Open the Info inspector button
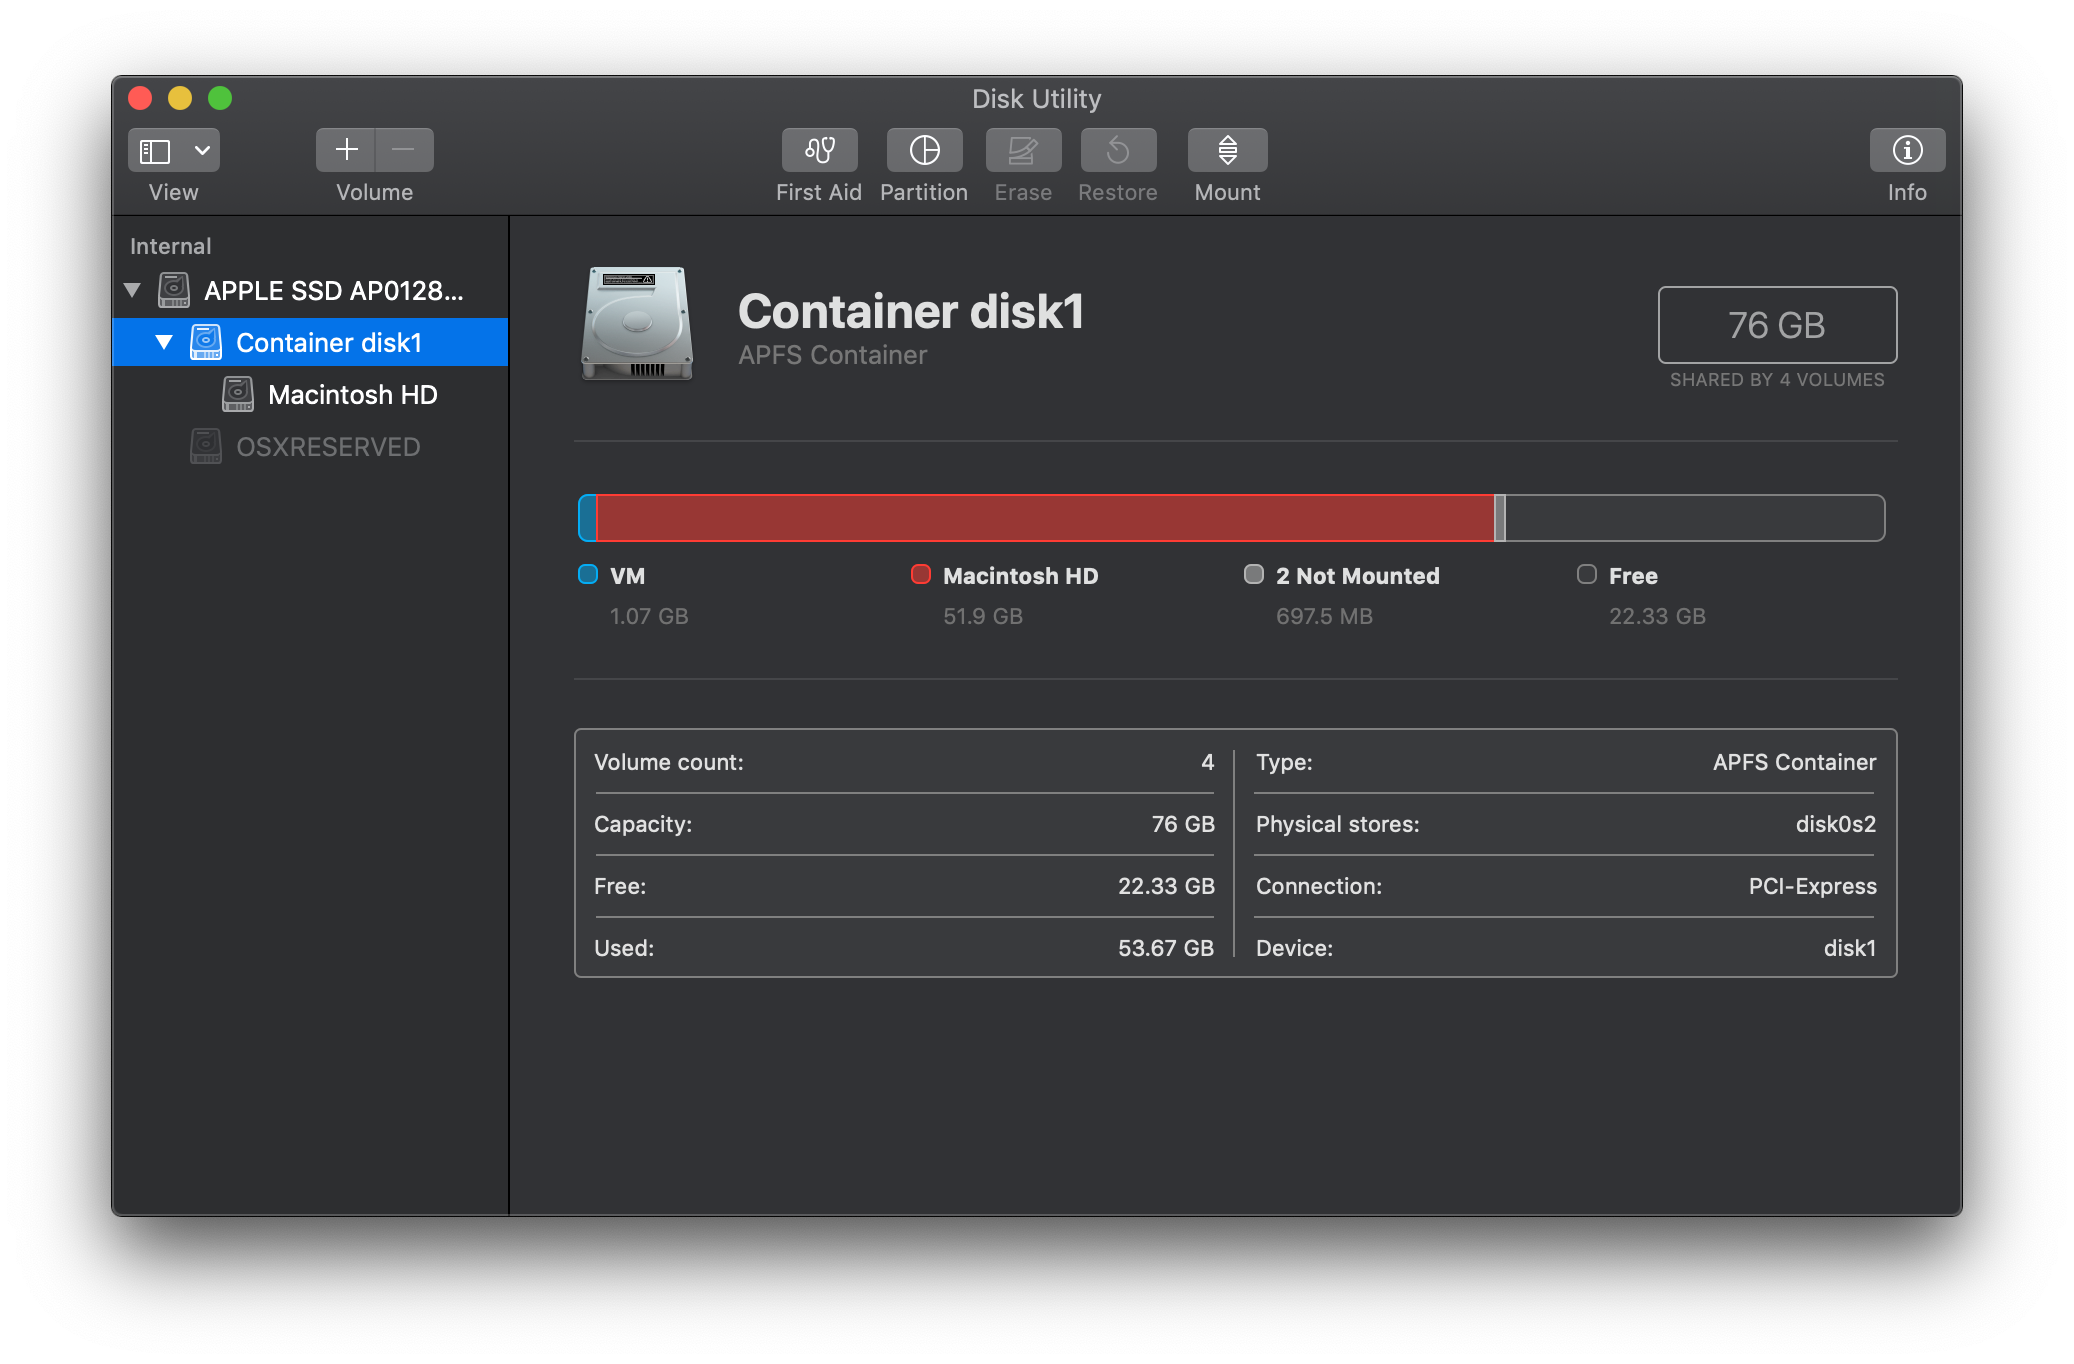The image size is (2074, 1364). [1907, 150]
